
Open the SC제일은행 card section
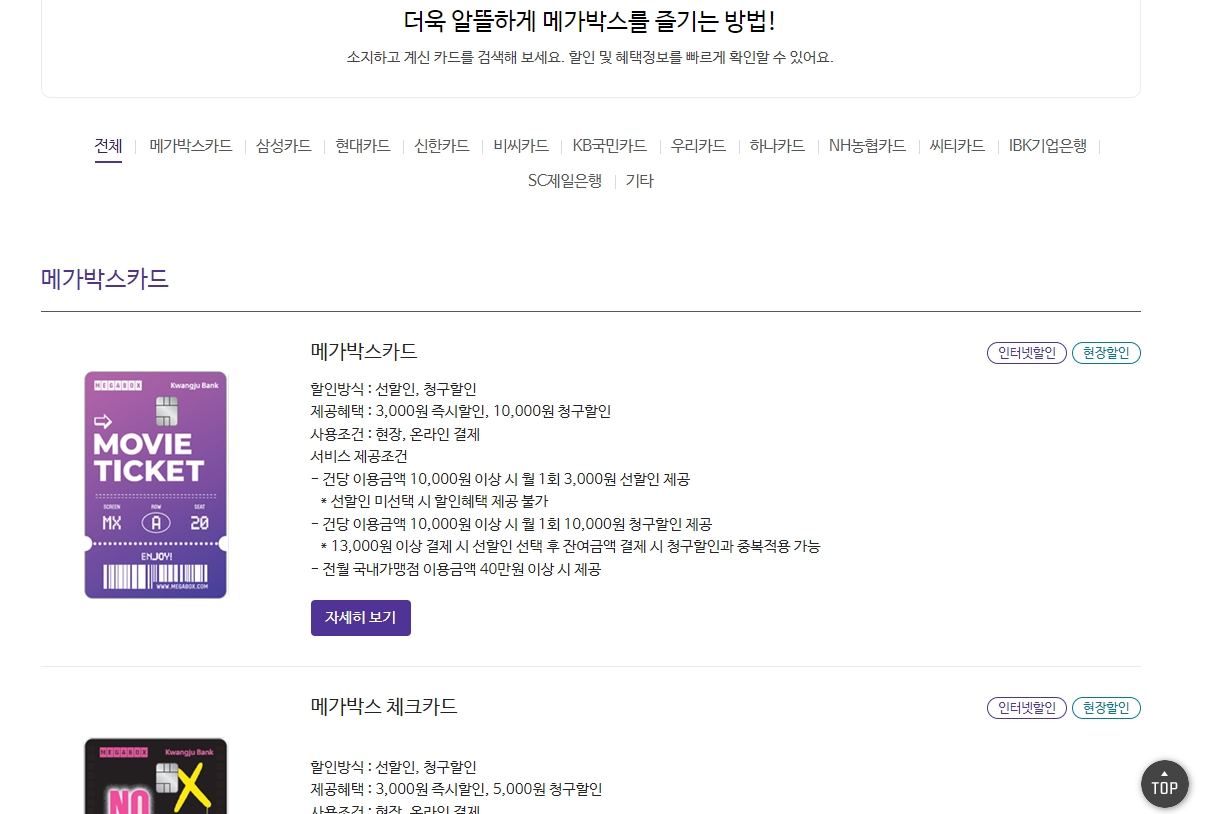pos(565,181)
